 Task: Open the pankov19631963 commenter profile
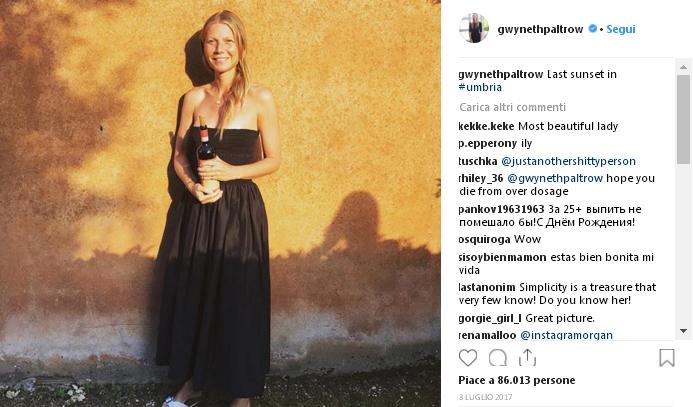tap(501, 209)
